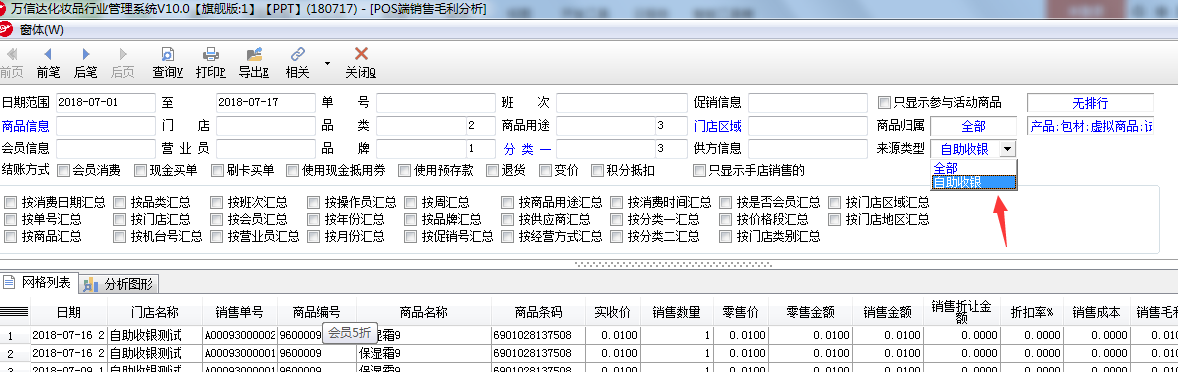Check 按供应商汇总 grouping option
This screenshot has width=1178, height=372.
[507, 219]
